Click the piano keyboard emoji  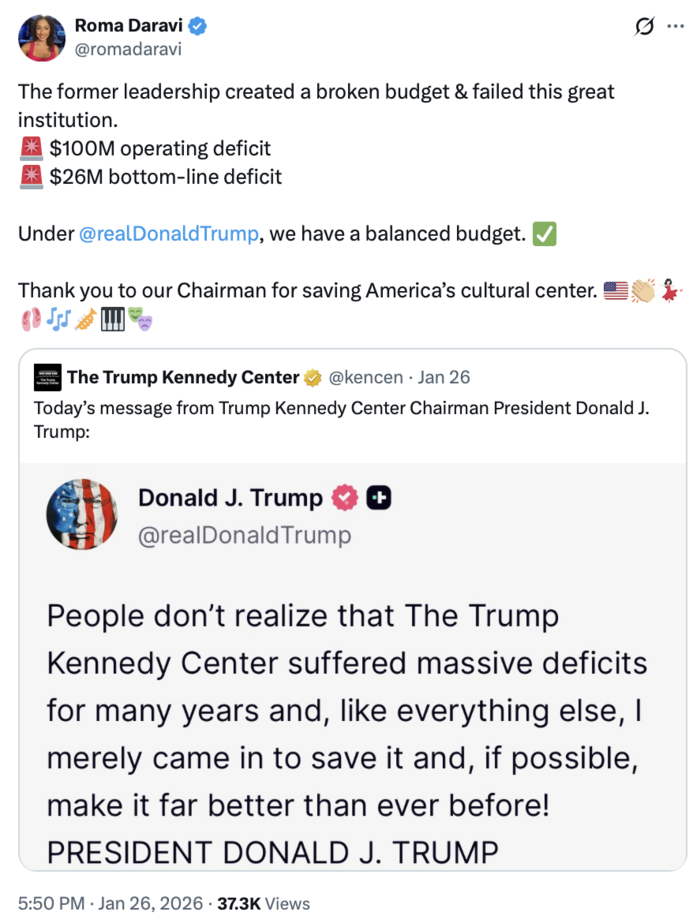(112, 318)
